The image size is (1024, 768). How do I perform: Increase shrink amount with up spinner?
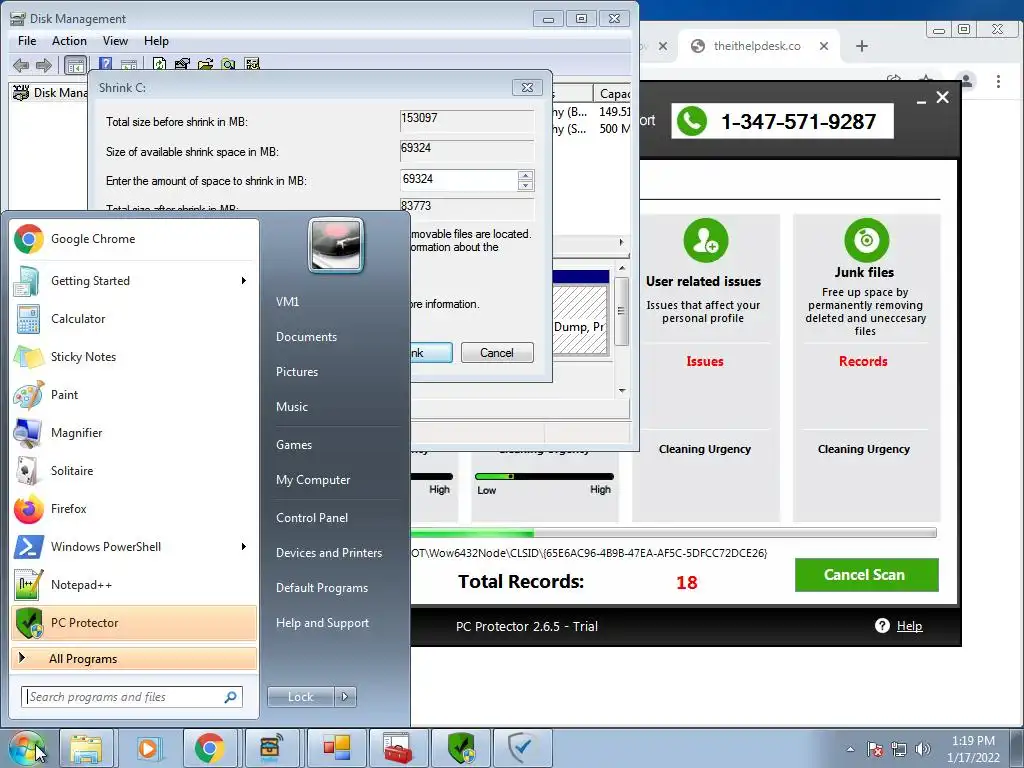click(x=525, y=175)
